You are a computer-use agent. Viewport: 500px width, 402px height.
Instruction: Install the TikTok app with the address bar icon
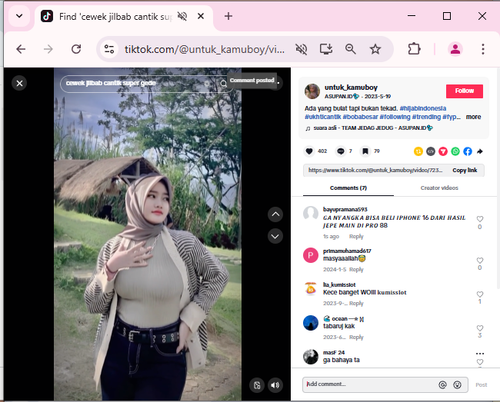point(326,49)
